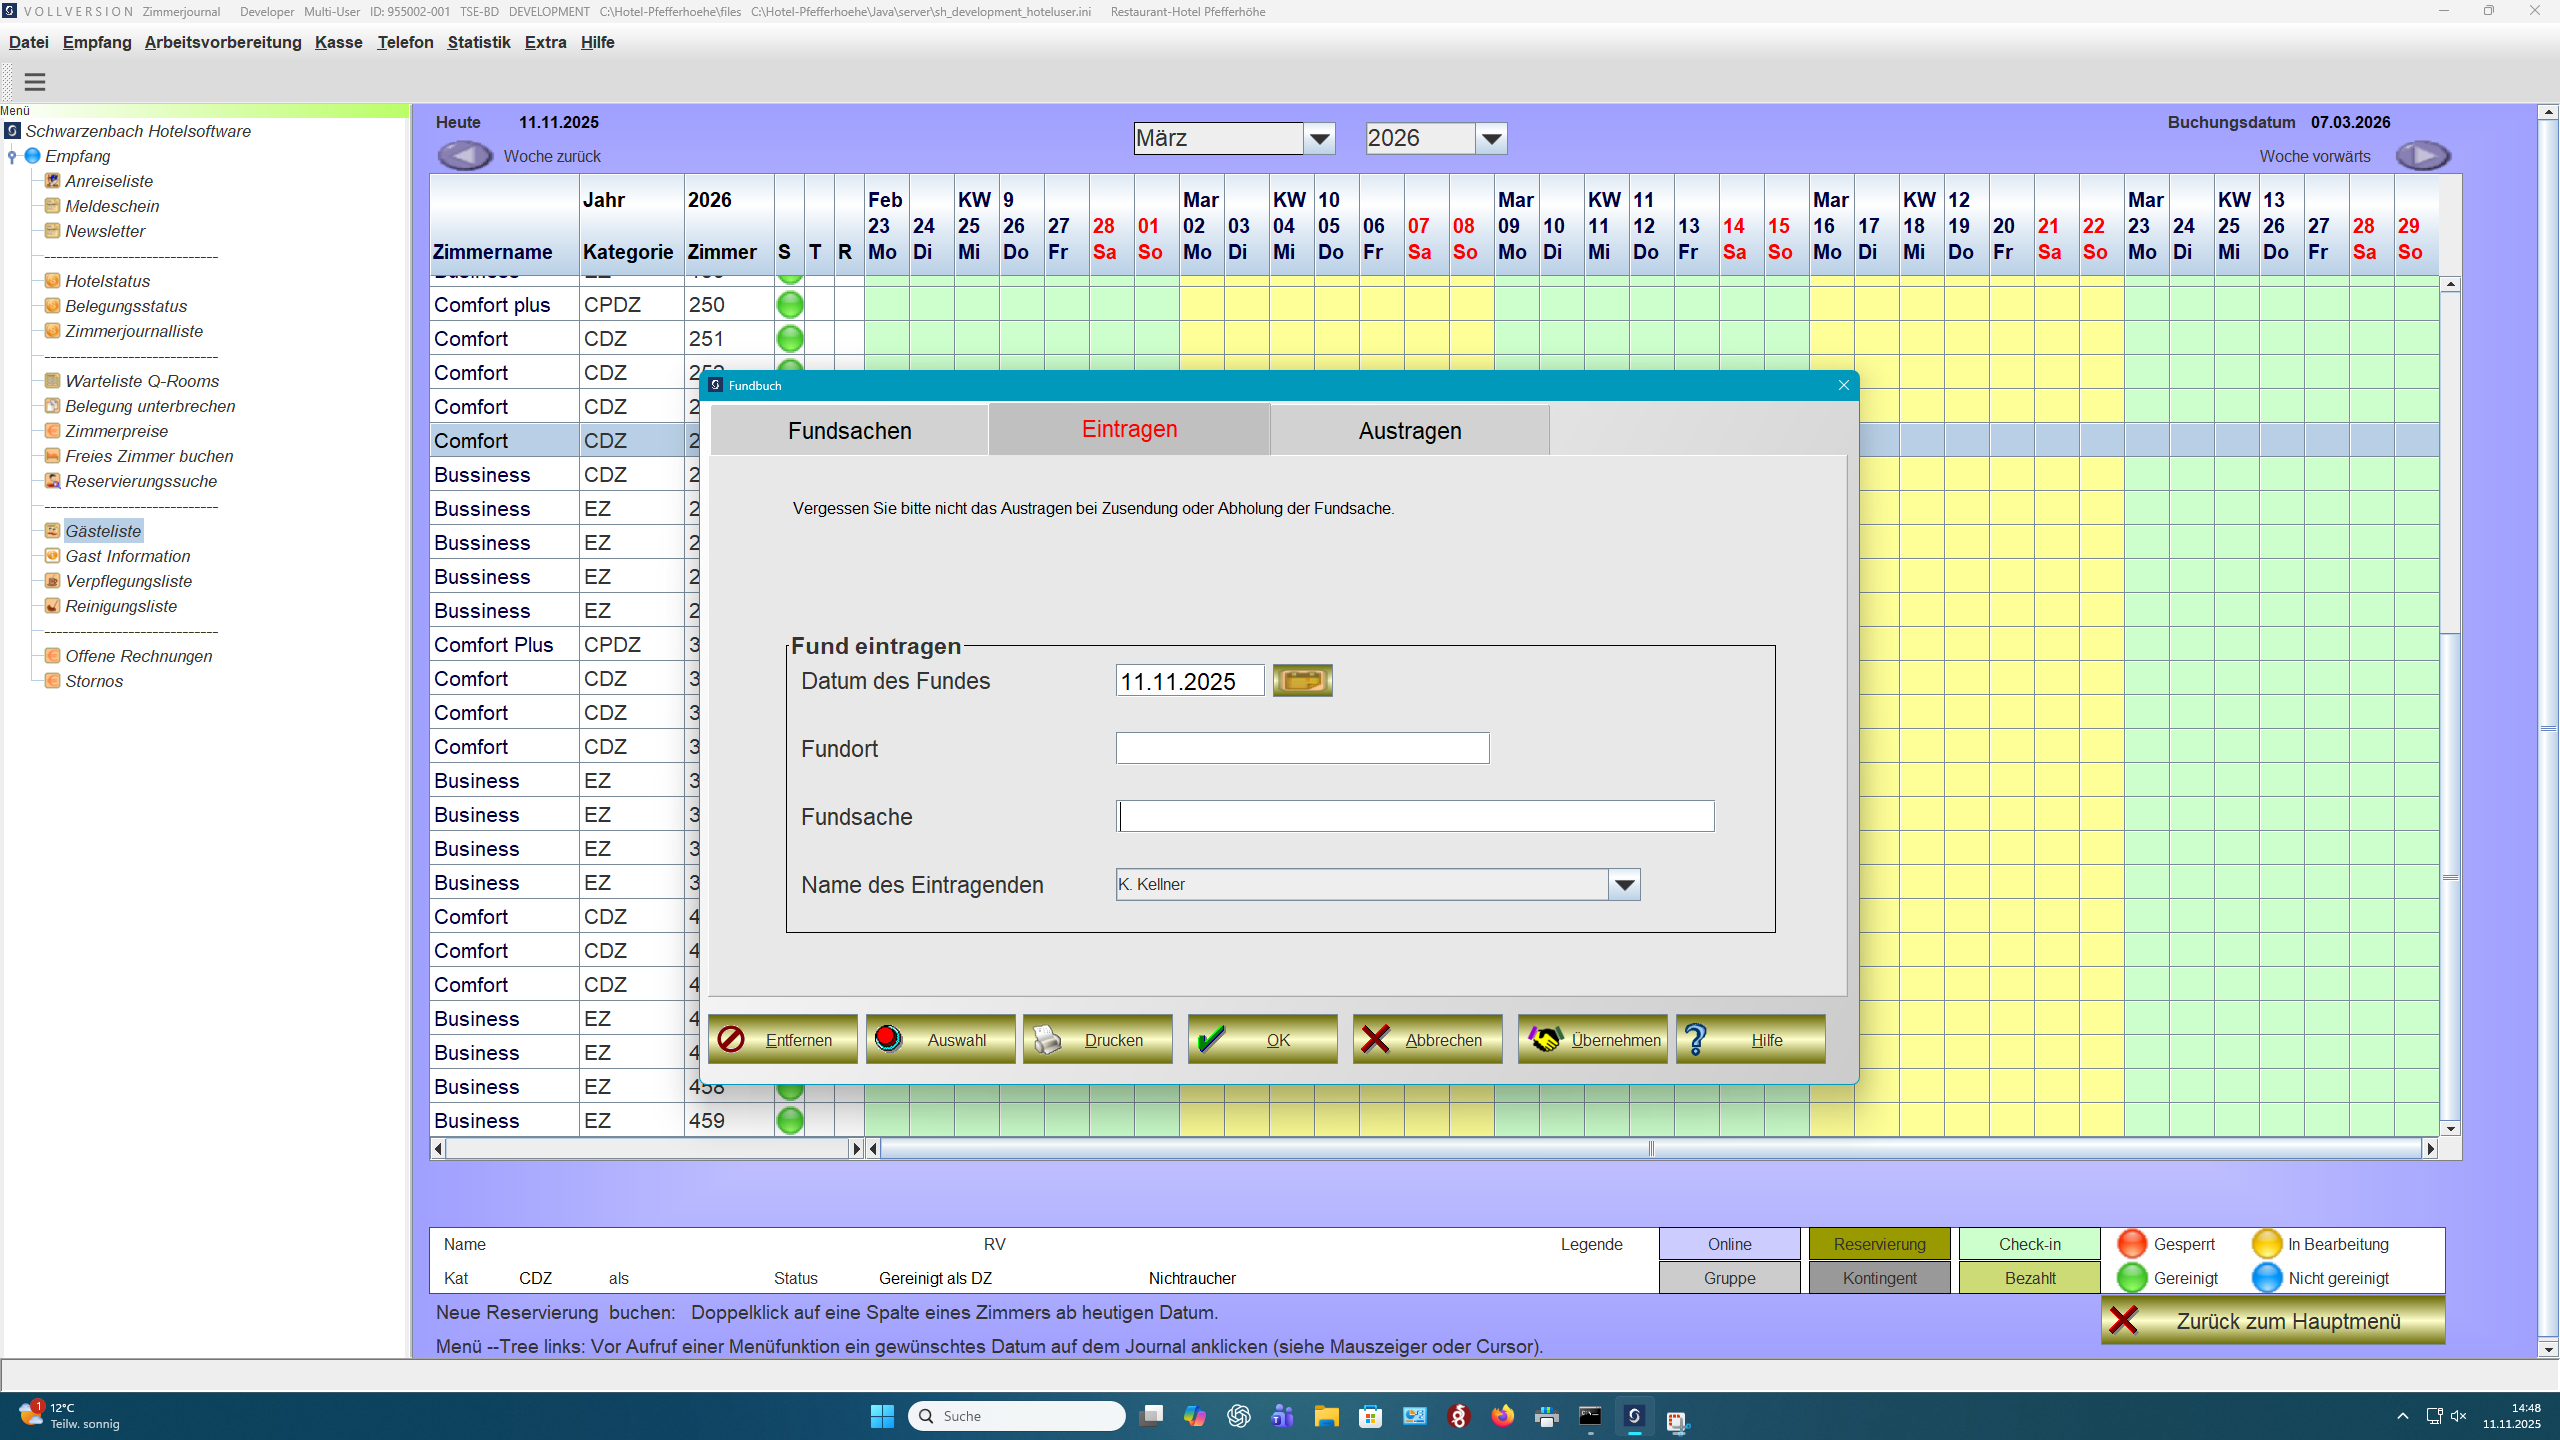
Task: Click the Woche zurück arrow icon
Action: (x=464, y=155)
